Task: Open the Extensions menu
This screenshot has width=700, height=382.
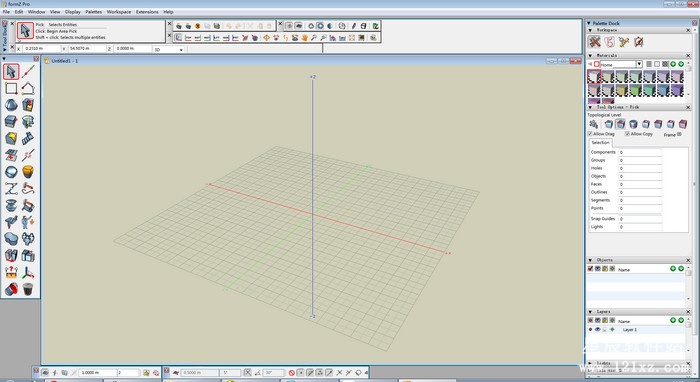Action: [x=147, y=12]
